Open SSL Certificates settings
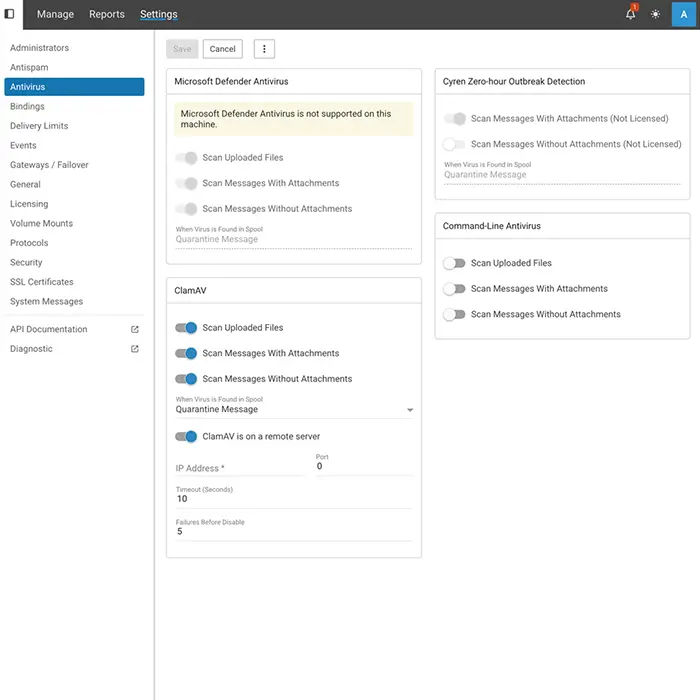700x700 pixels. point(74,282)
